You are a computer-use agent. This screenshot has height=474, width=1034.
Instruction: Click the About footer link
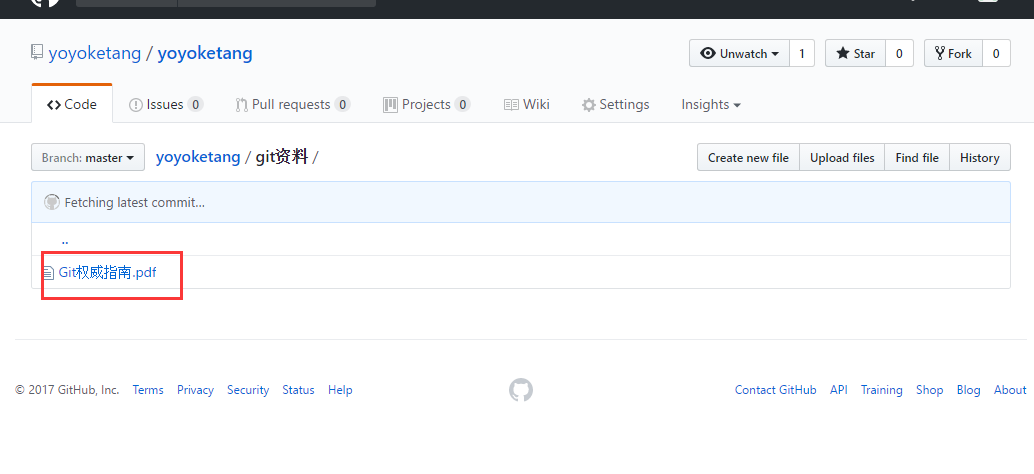[1010, 390]
